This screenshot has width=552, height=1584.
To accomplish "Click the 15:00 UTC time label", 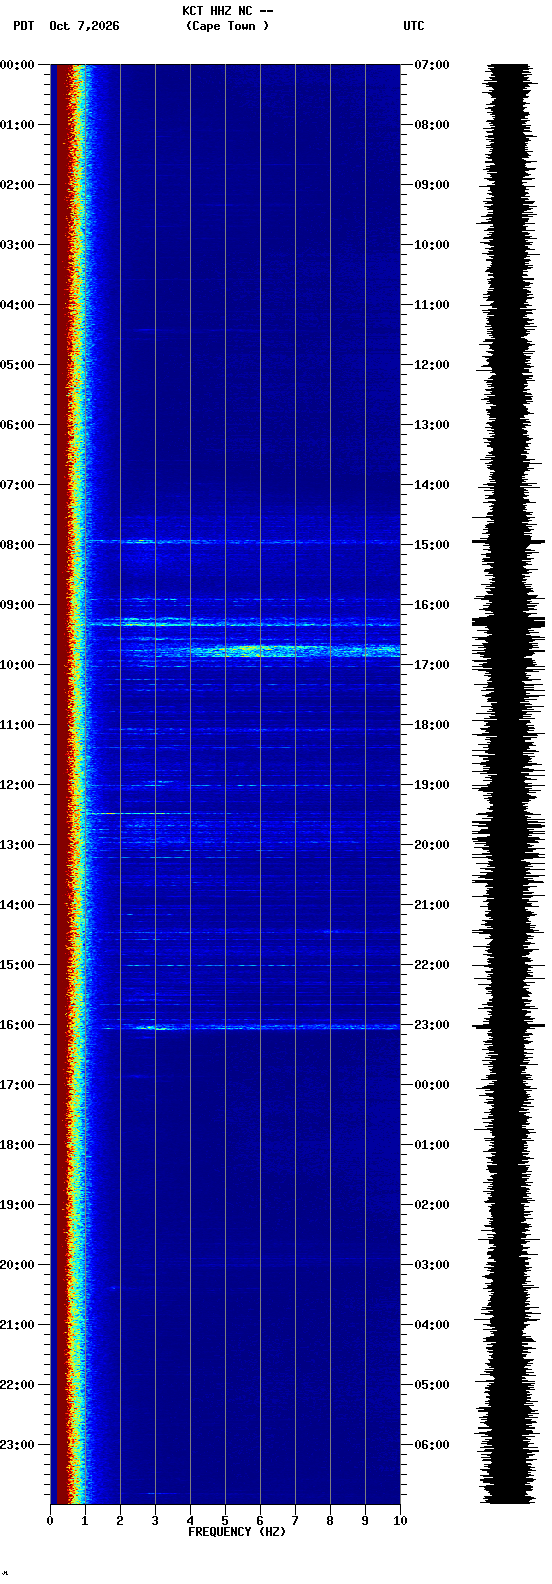I will (x=432, y=545).
